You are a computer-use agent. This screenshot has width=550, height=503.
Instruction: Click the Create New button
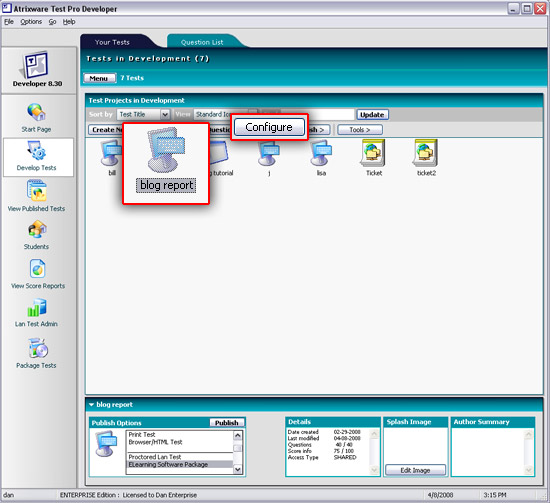[105, 130]
